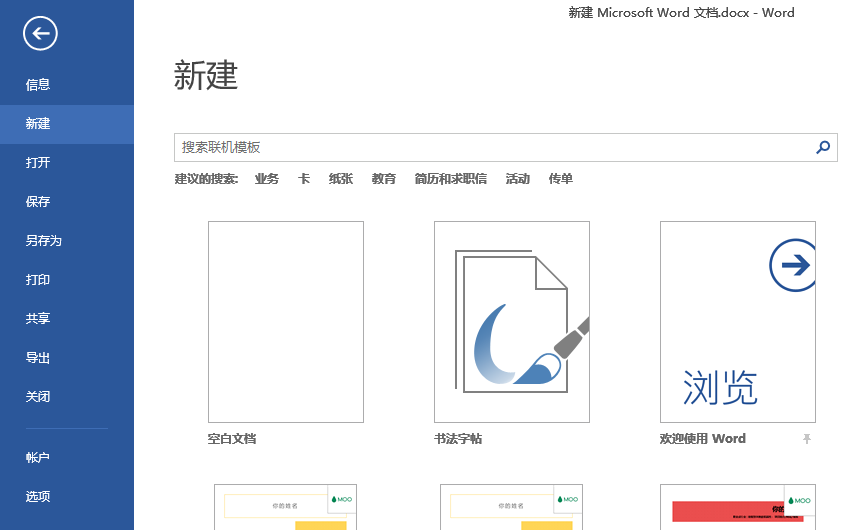Search suggested category 纸张
The width and height of the screenshot is (855, 530).
click(x=341, y=179)
